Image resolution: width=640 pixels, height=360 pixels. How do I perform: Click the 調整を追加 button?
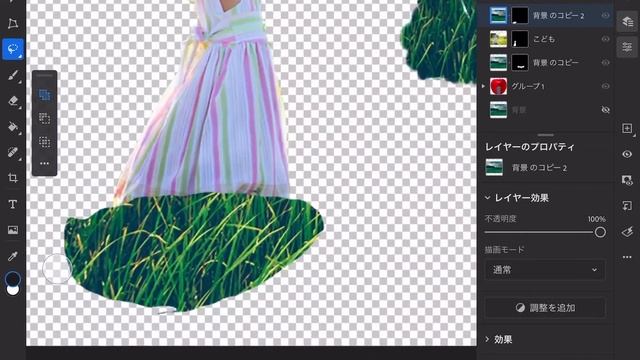pos(545,308)
